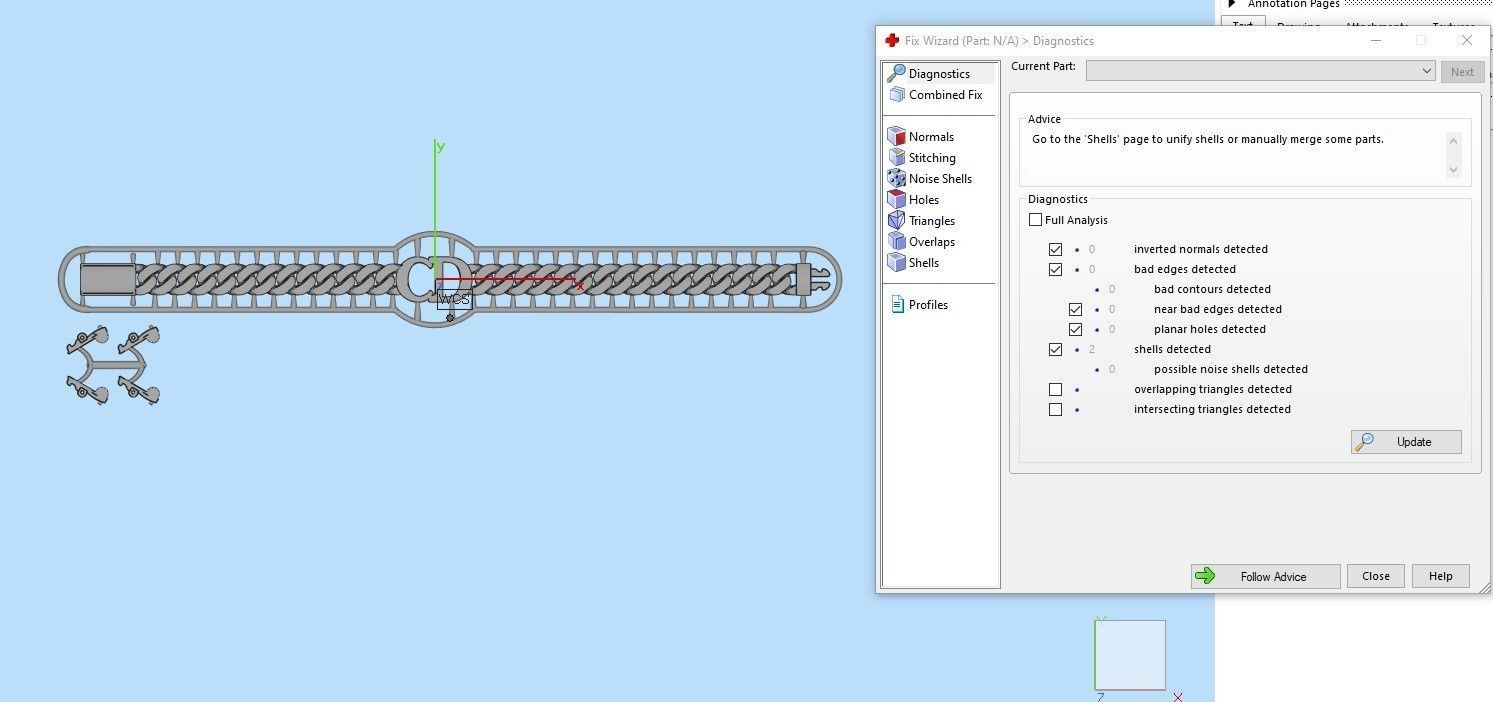Expand the Annotation Pages section
This screenshot has height=702, width=1493.
tap(1232, 4)
